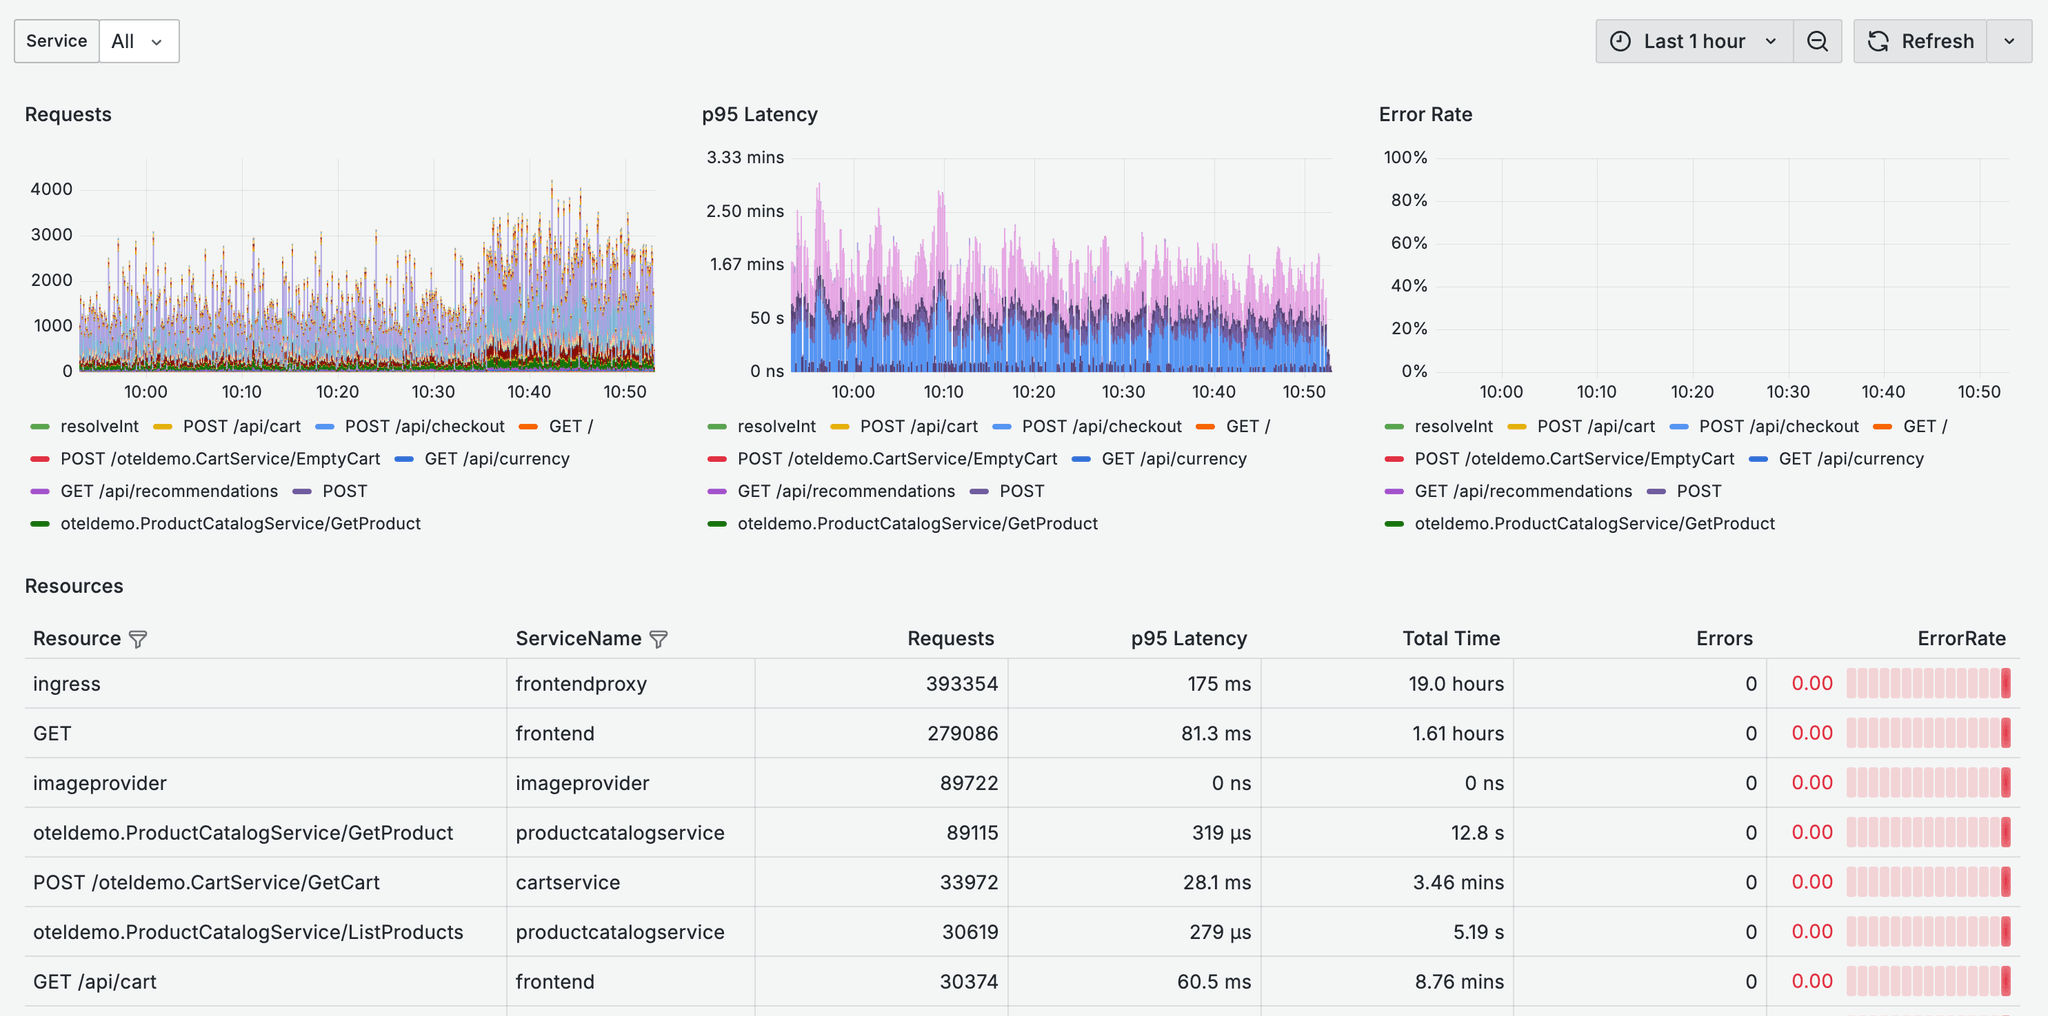Click the 89722 requests value
The width and height of the screenshot is (2048, 1016).
[969, 783]
